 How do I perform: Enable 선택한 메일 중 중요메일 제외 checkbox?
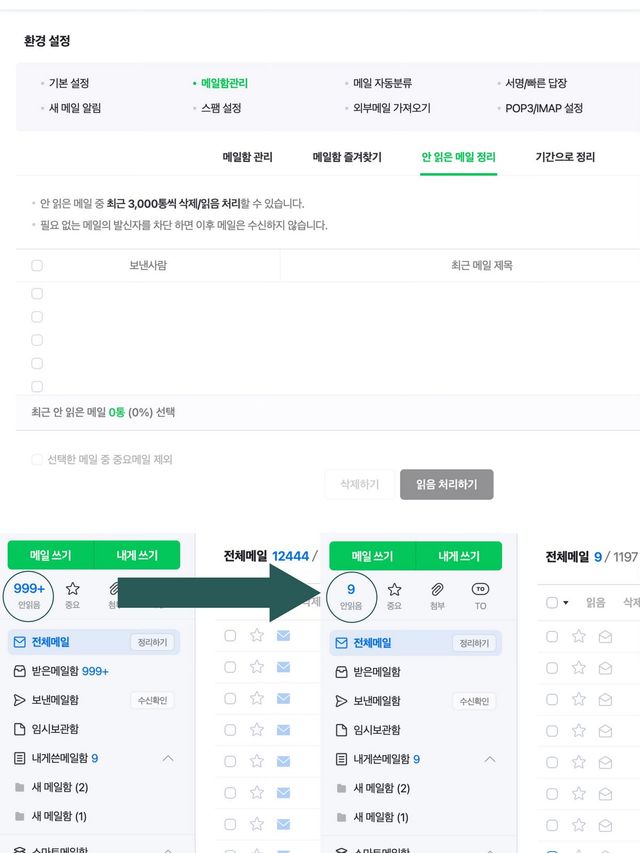[37, 460]
